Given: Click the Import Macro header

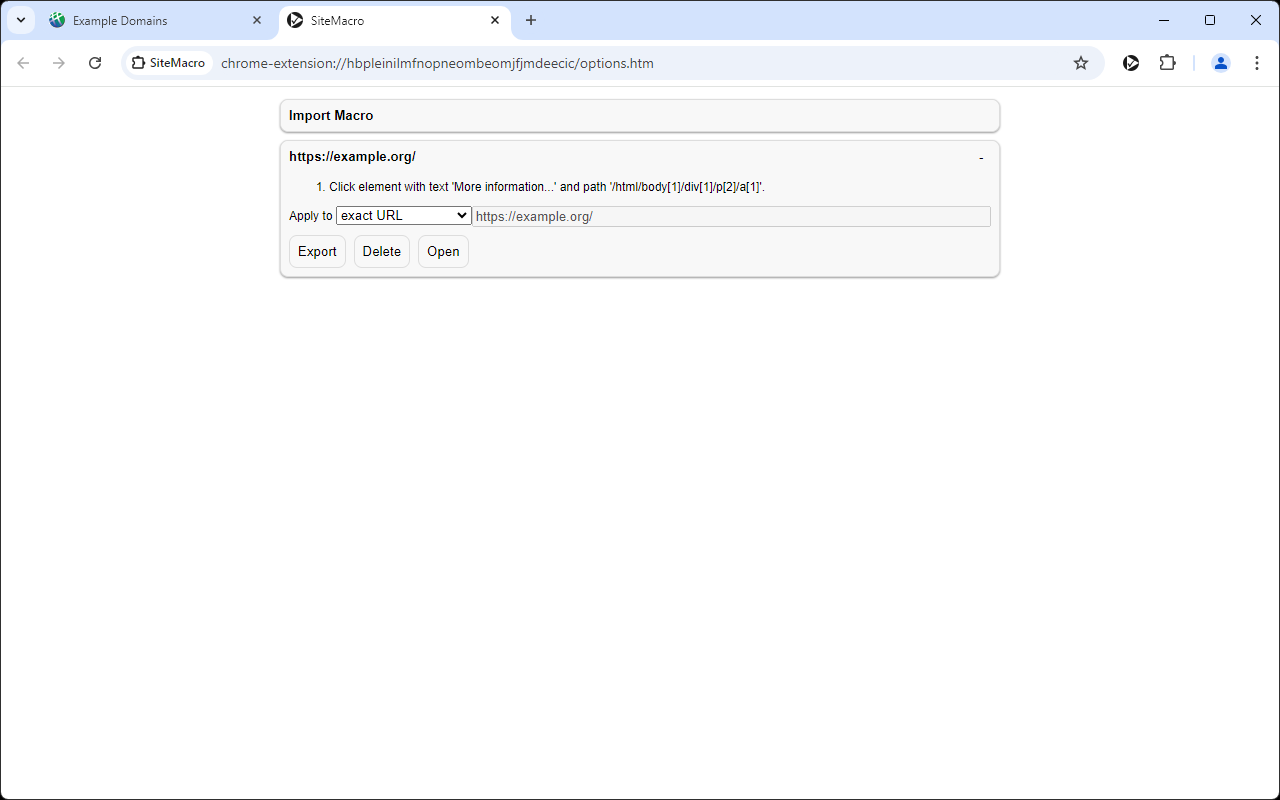Looking at the screenshot, I should pos(331,115).
